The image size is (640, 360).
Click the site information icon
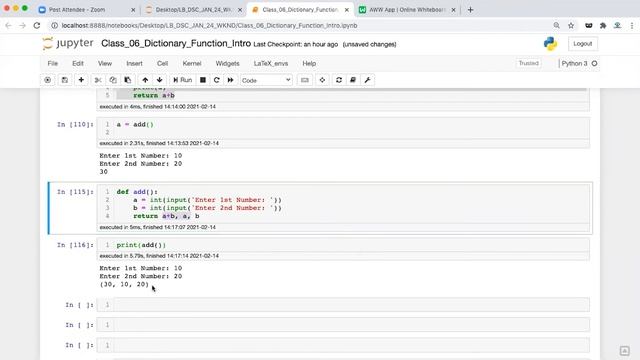[54, 25]
